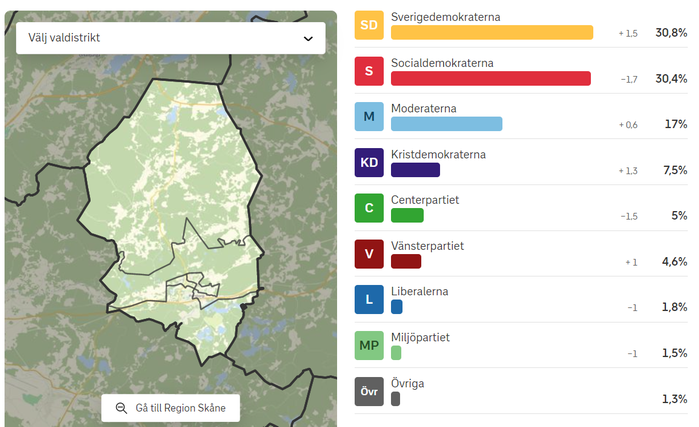Click the Moderaterna label
This screenshot has height=427, width=699.
(x=424, y=108)
